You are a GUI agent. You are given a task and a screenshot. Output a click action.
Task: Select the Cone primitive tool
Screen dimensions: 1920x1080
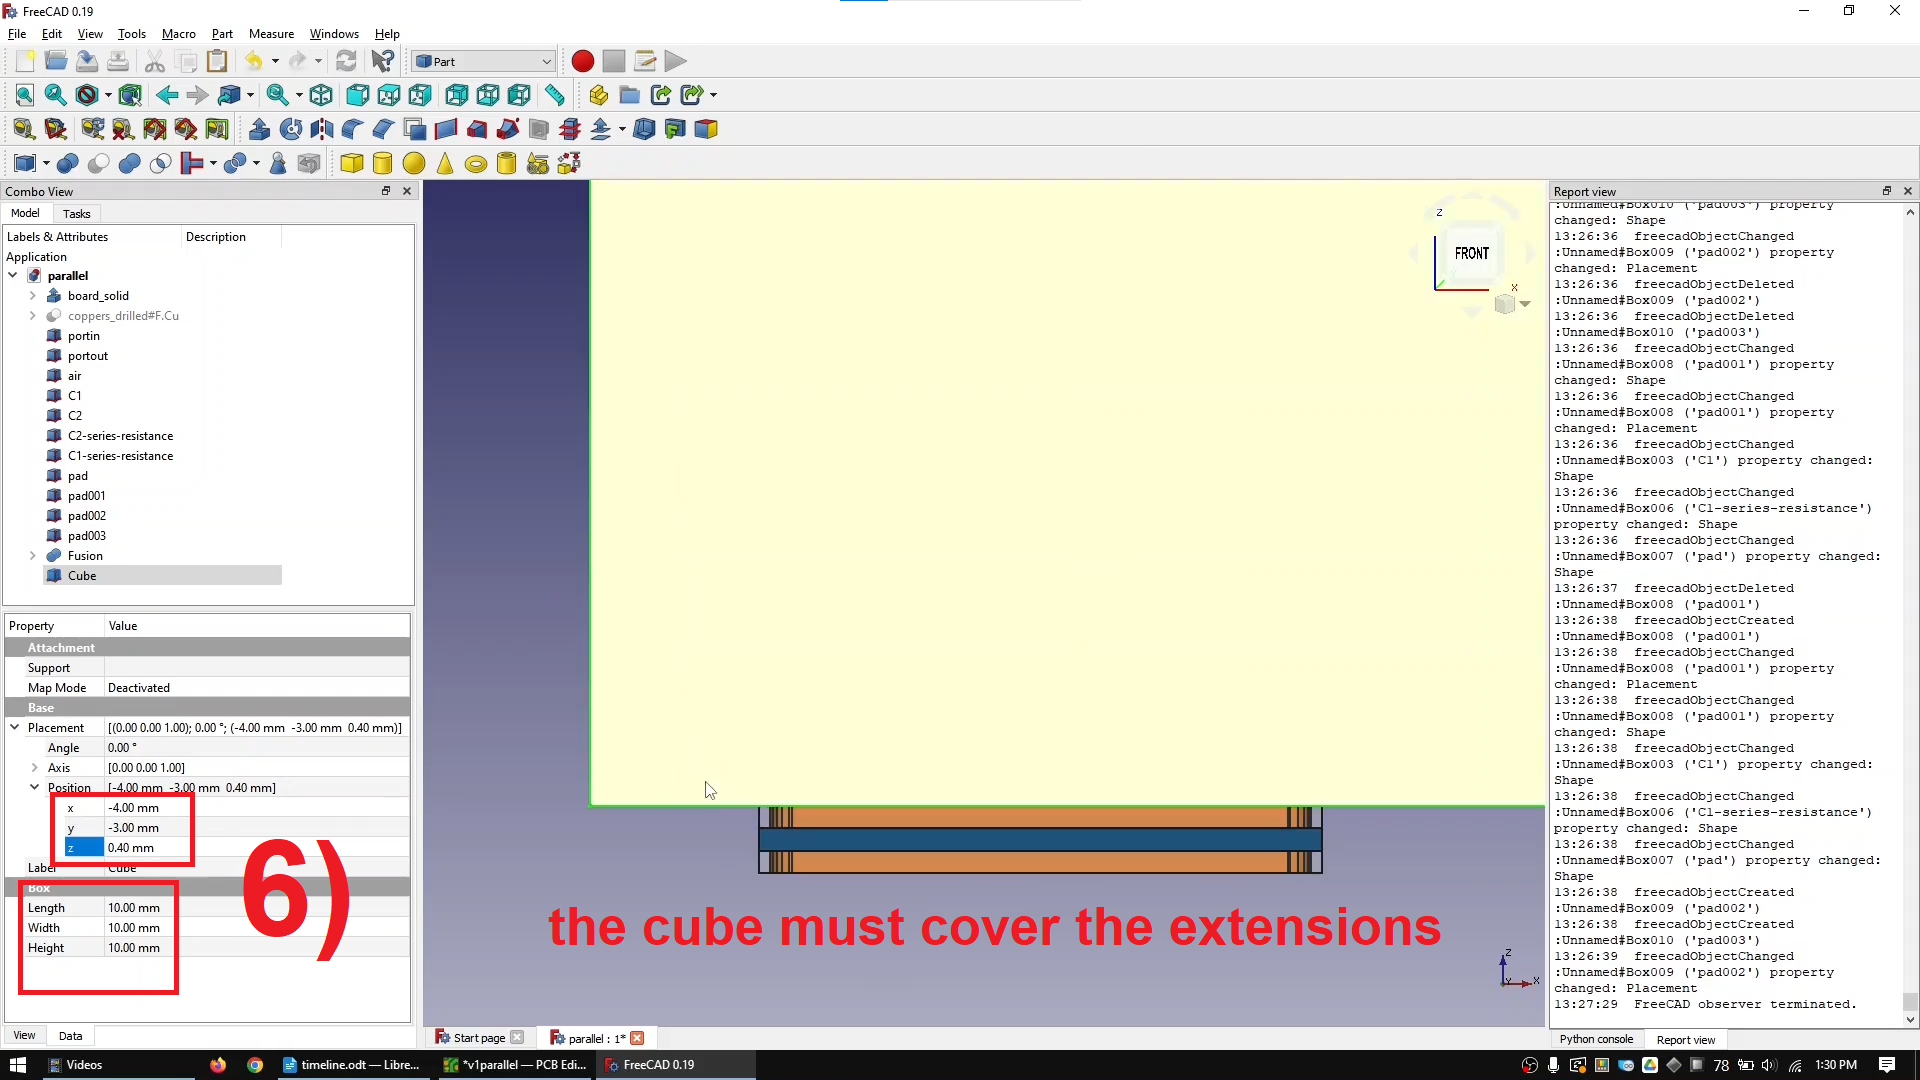click(445, 163)
